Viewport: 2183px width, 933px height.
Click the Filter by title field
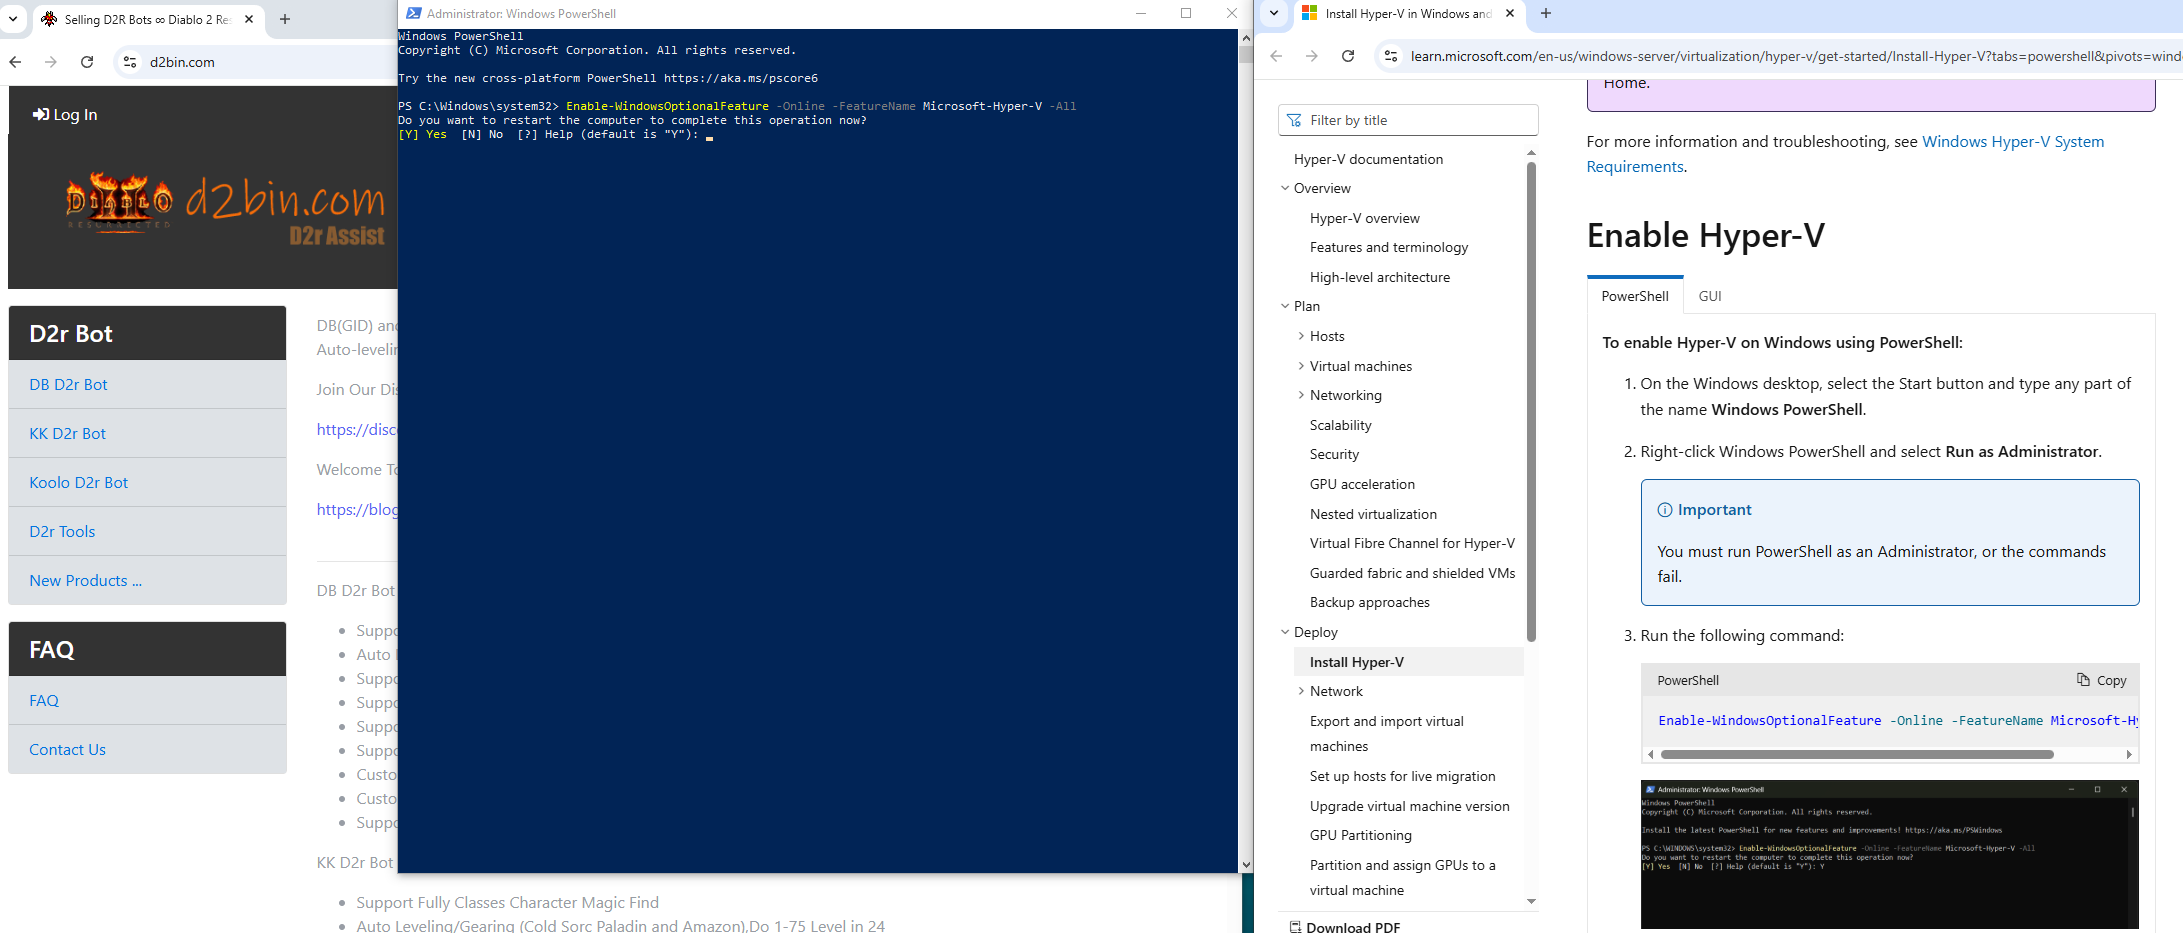1408,120
